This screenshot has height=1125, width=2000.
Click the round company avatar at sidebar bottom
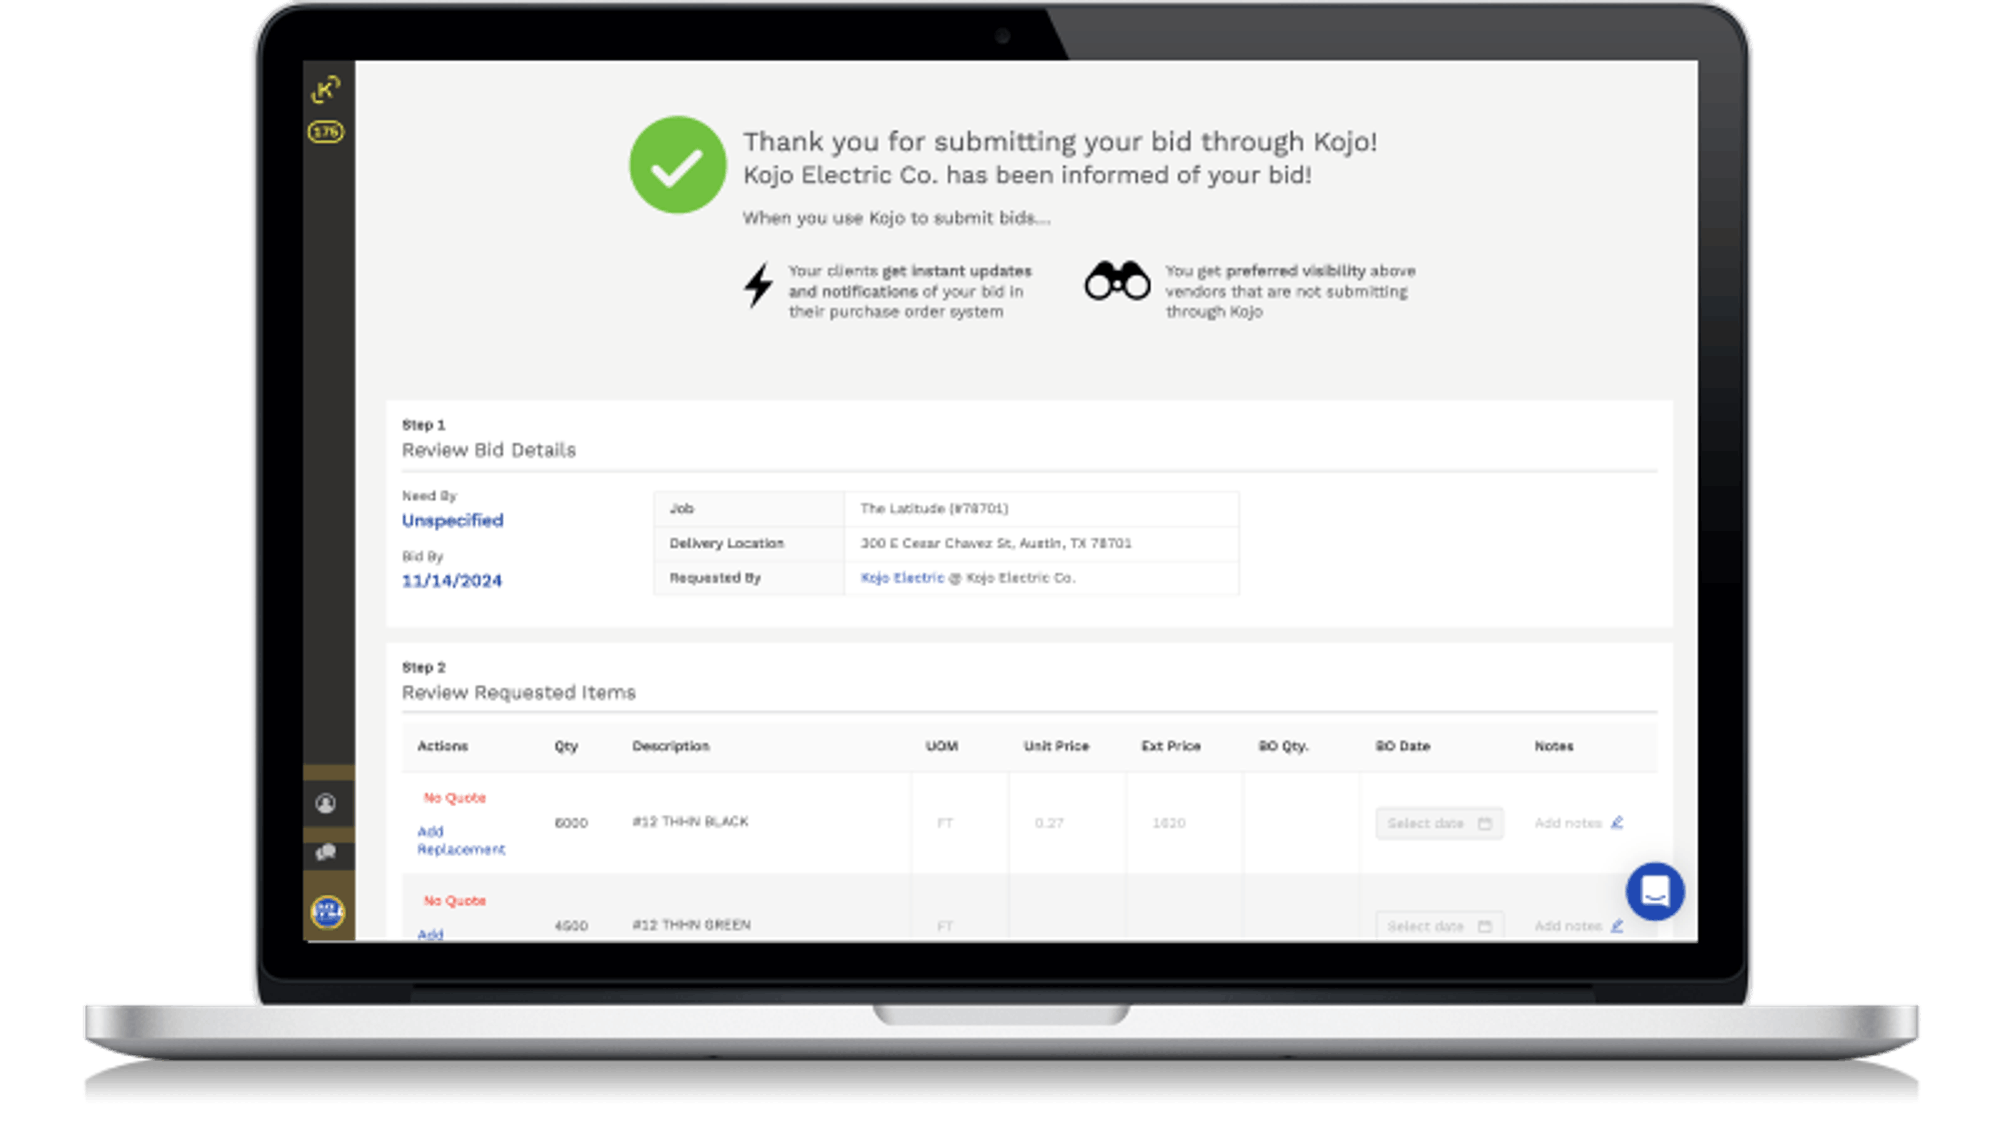[x=327, y=911]
